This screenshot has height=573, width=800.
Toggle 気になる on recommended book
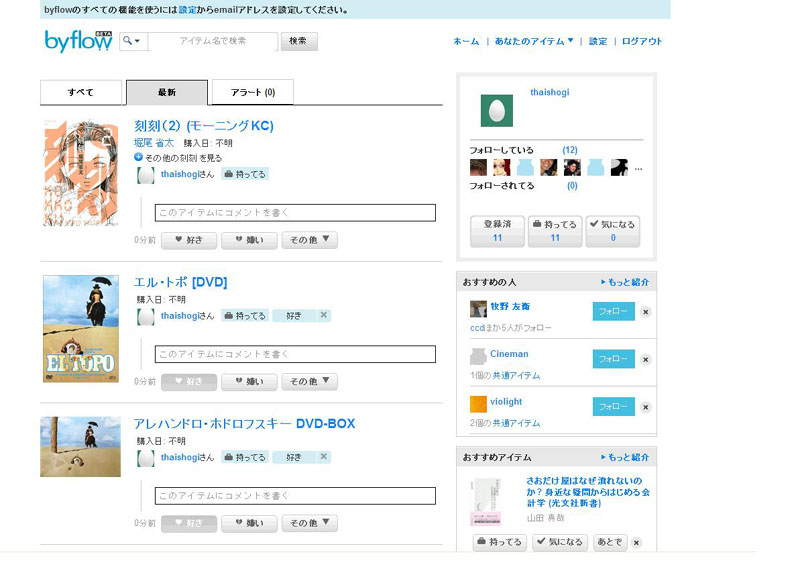tap(559, 543)
